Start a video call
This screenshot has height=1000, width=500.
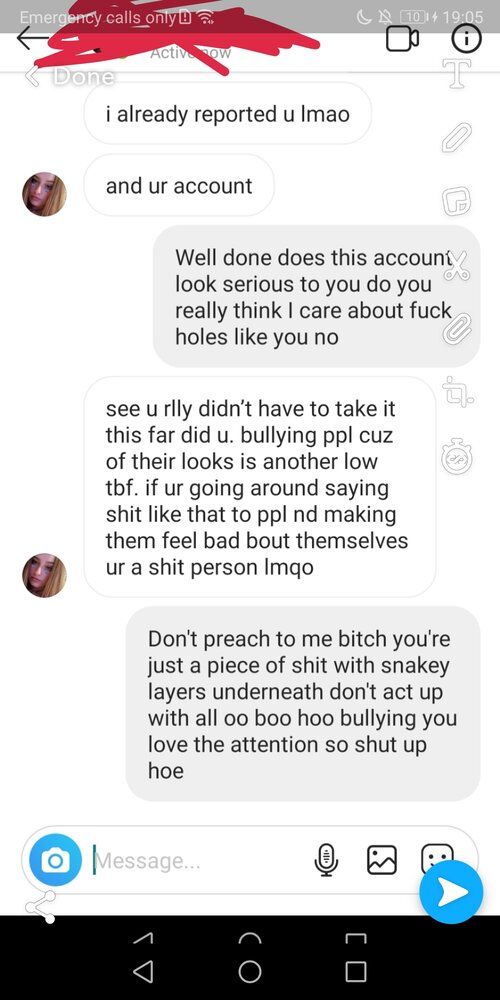pyautogui.click(x=403, y=40)
